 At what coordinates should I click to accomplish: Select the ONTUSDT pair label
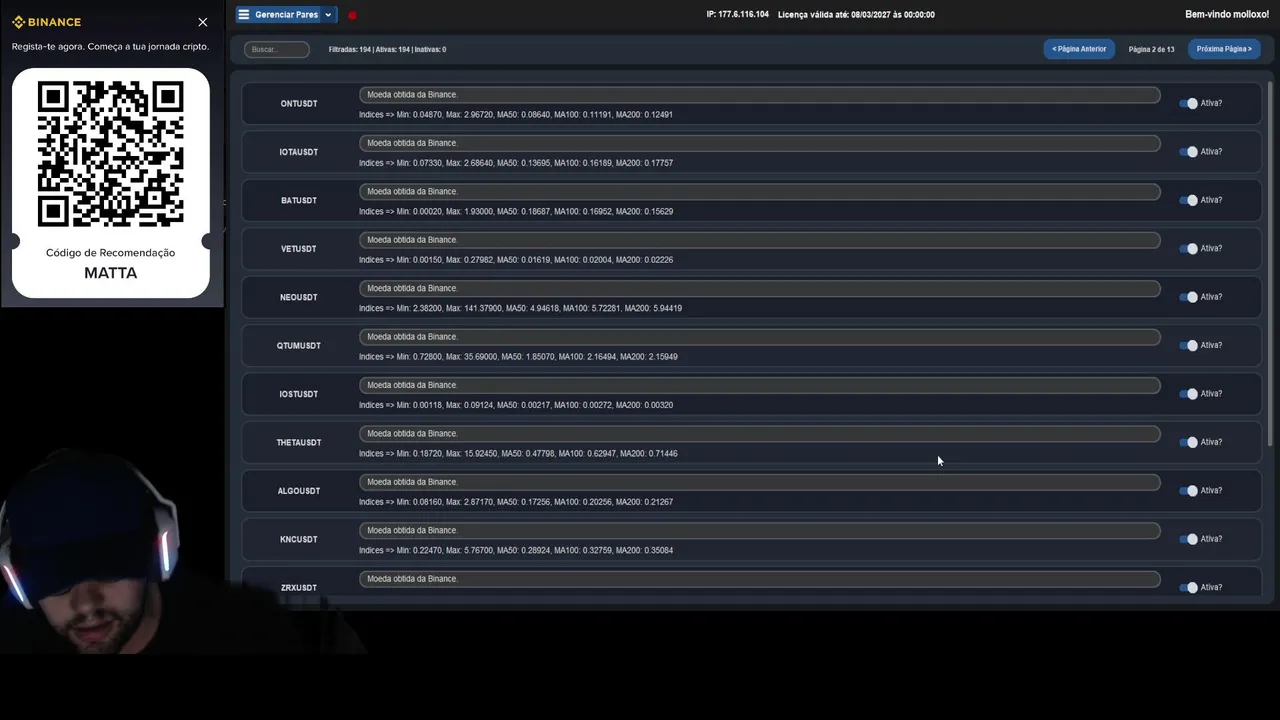pos(299,104)
